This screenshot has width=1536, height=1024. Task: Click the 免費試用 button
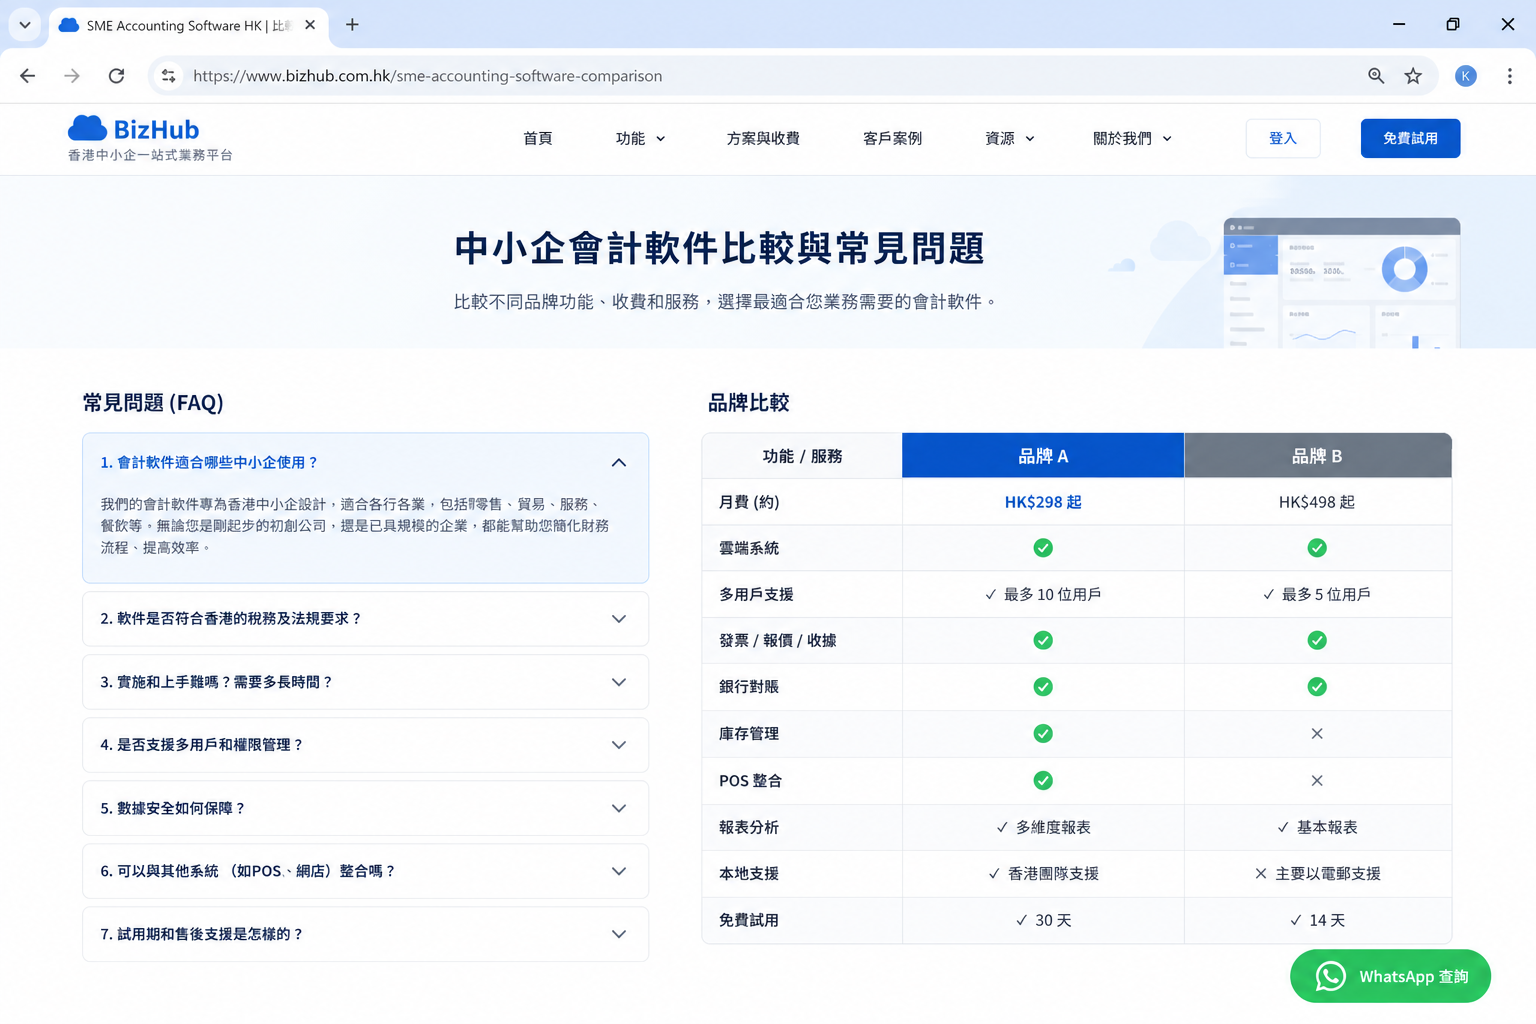[1410, 138]
